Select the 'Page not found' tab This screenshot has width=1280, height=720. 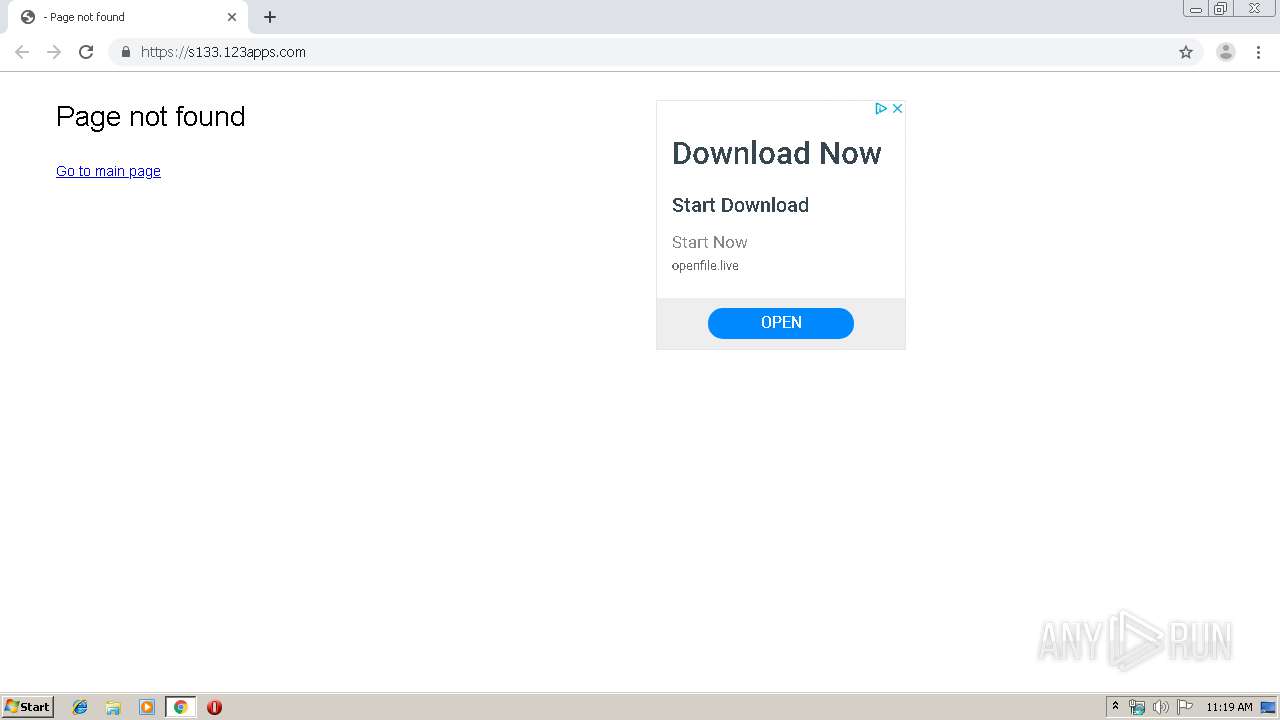pos(127,17)
